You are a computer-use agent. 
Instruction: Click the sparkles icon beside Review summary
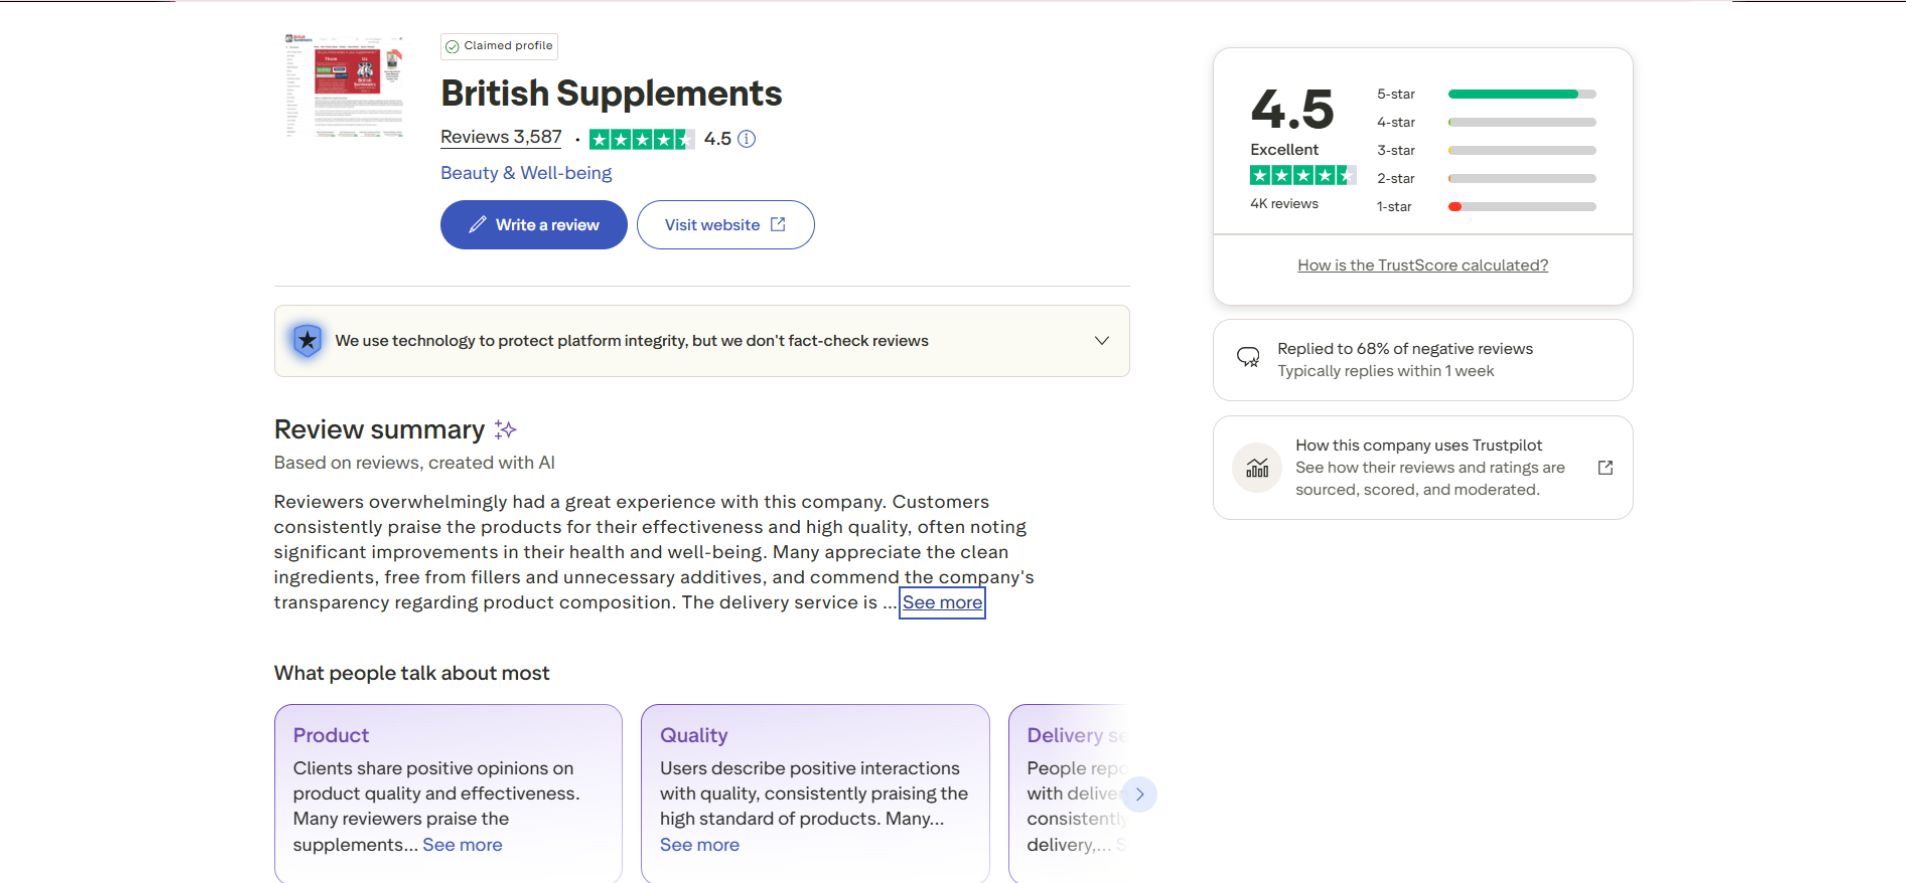pyautogui.click(x=505, y=429)
